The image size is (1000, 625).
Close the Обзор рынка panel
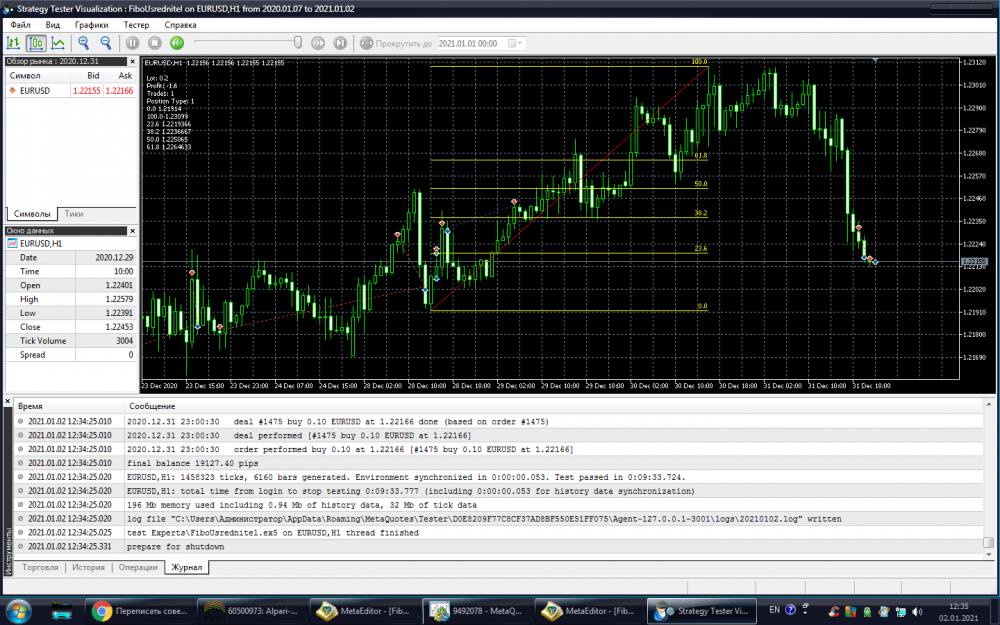coord(133,62)
